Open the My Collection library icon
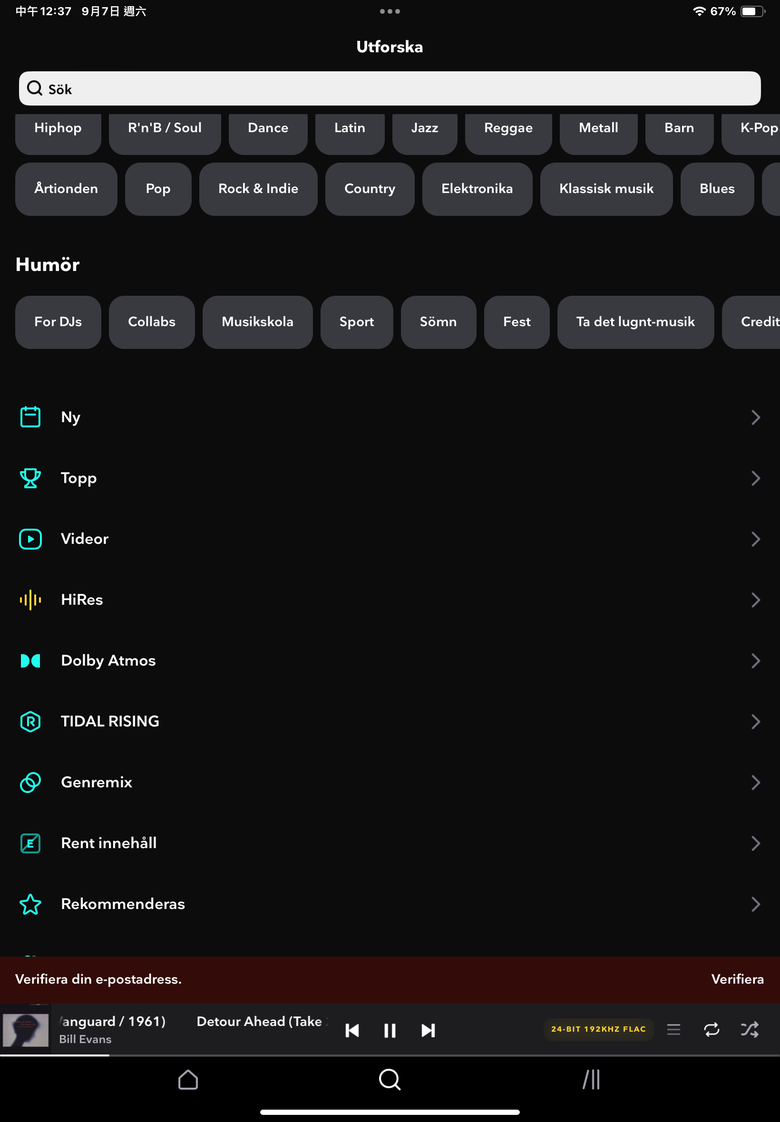This screenshot has height=1122, width=780. coord(591,1079)
